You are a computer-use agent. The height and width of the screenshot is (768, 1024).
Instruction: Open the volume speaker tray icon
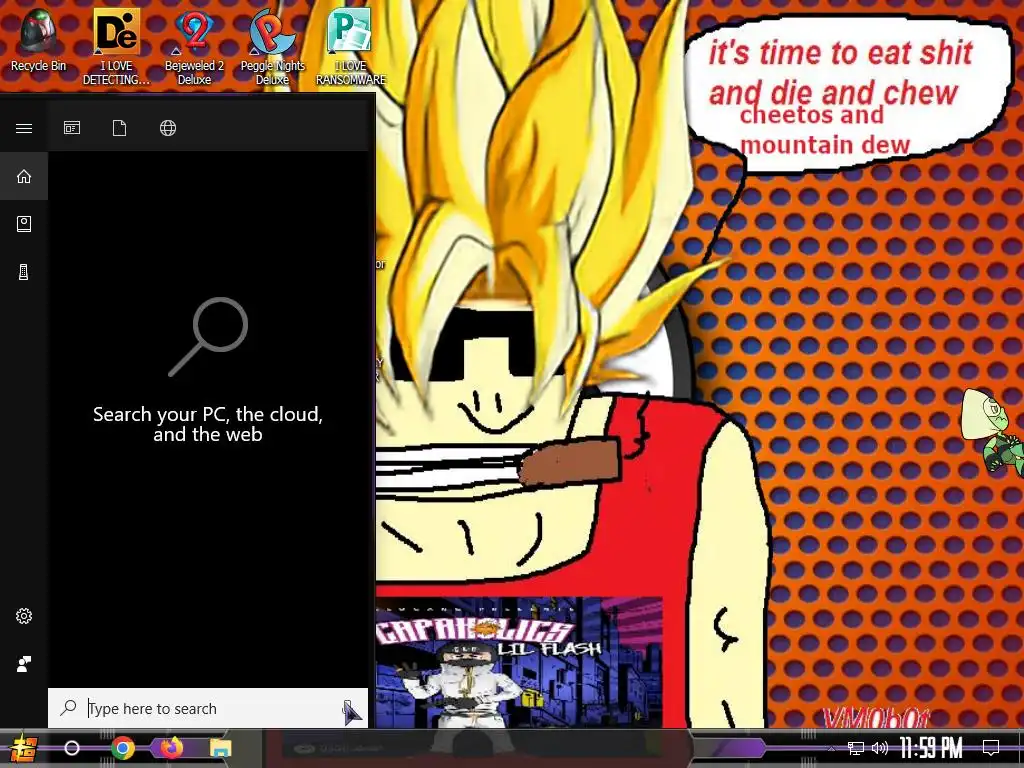coord(880,748)
